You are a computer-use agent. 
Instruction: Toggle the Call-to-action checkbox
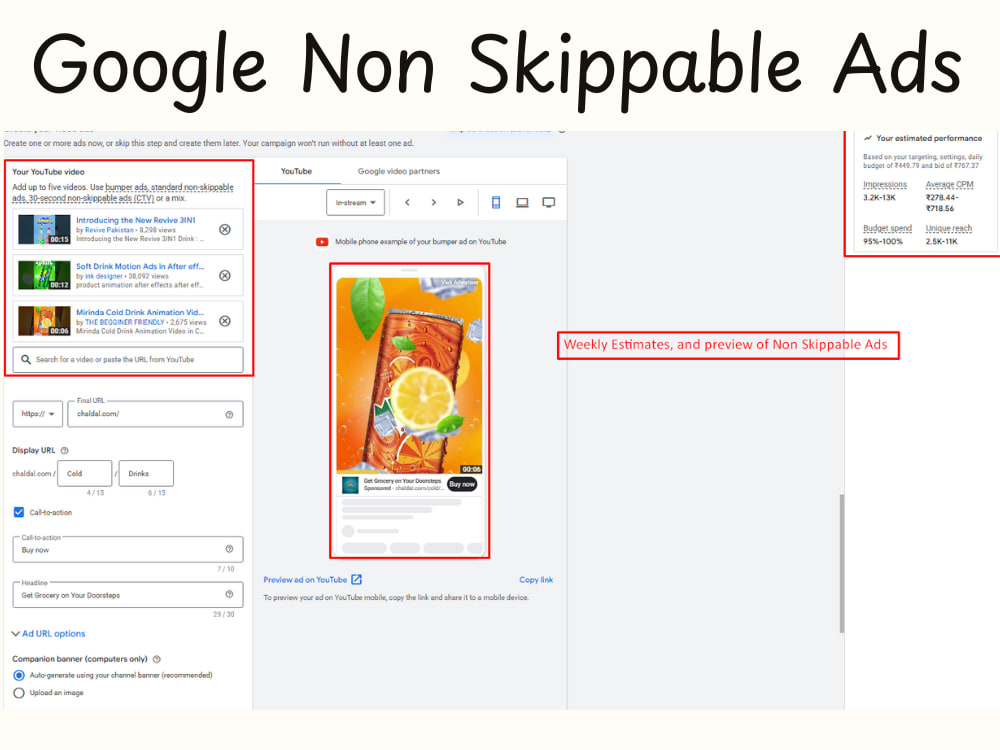pos(19,512)
